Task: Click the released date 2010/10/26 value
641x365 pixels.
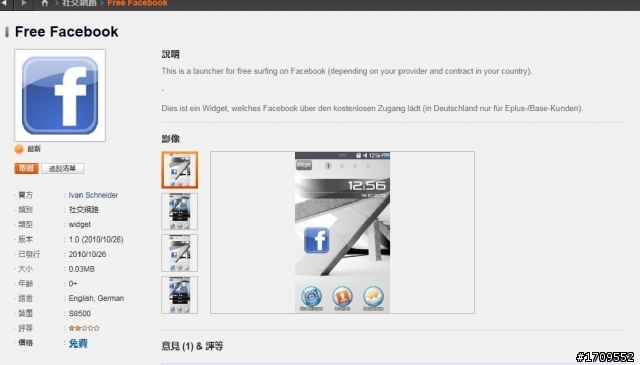Action: tap(87, 254)
